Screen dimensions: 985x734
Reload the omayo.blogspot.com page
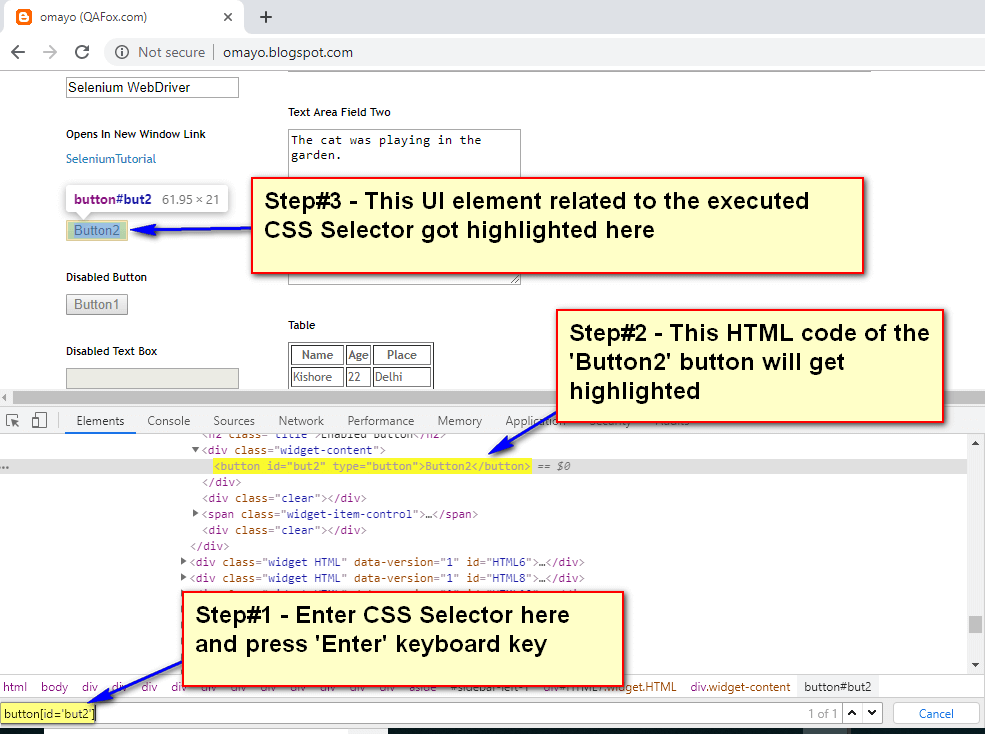82,52
